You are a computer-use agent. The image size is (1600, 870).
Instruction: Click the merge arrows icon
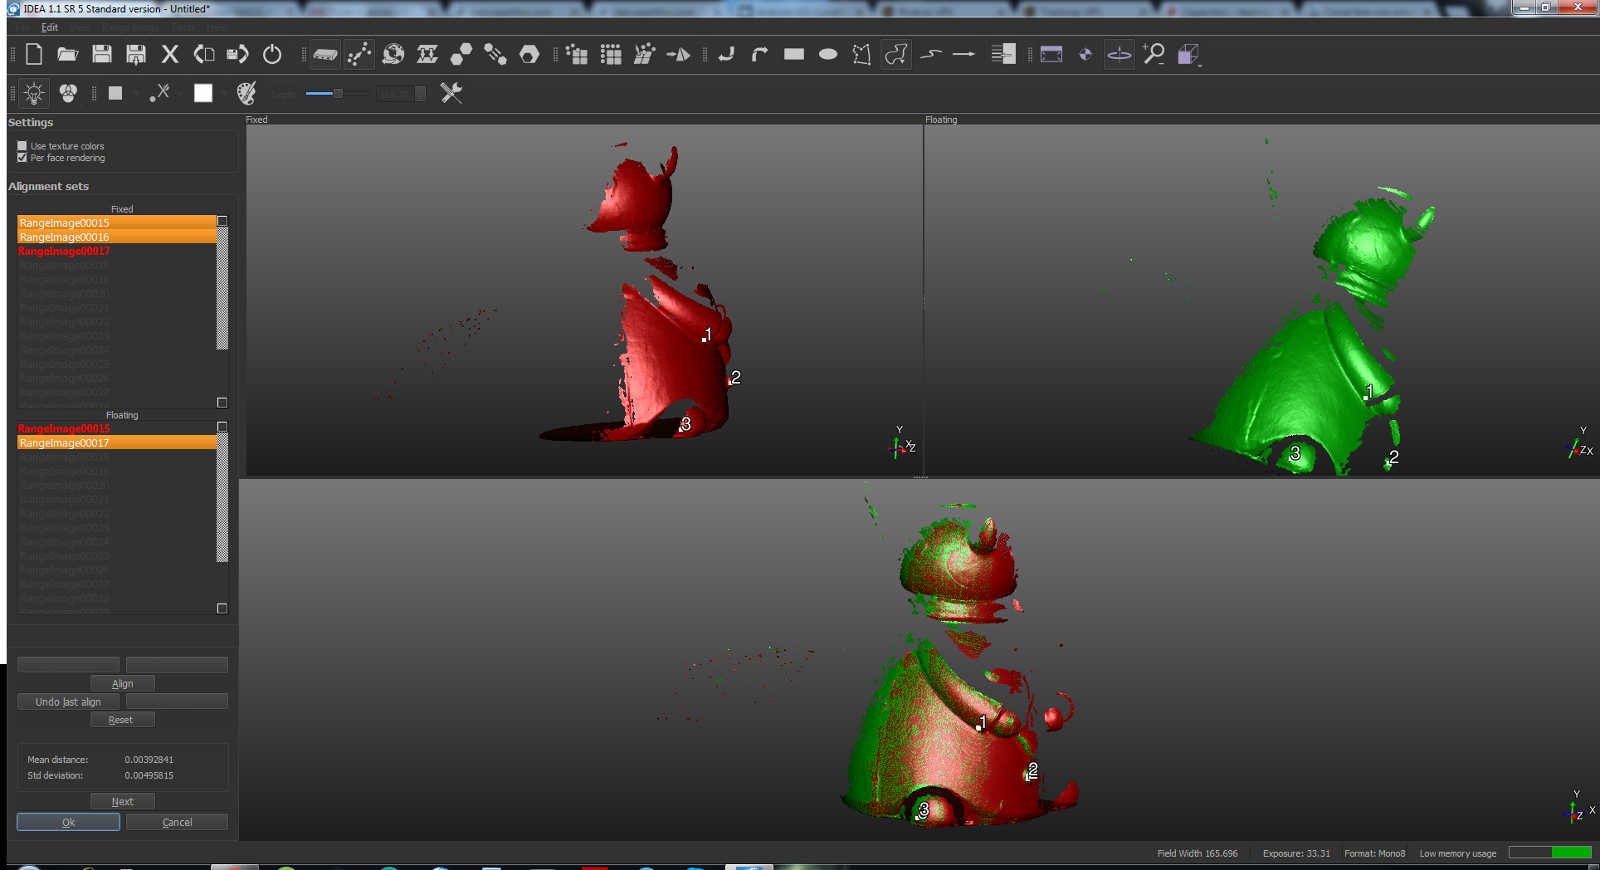point(427,54)
